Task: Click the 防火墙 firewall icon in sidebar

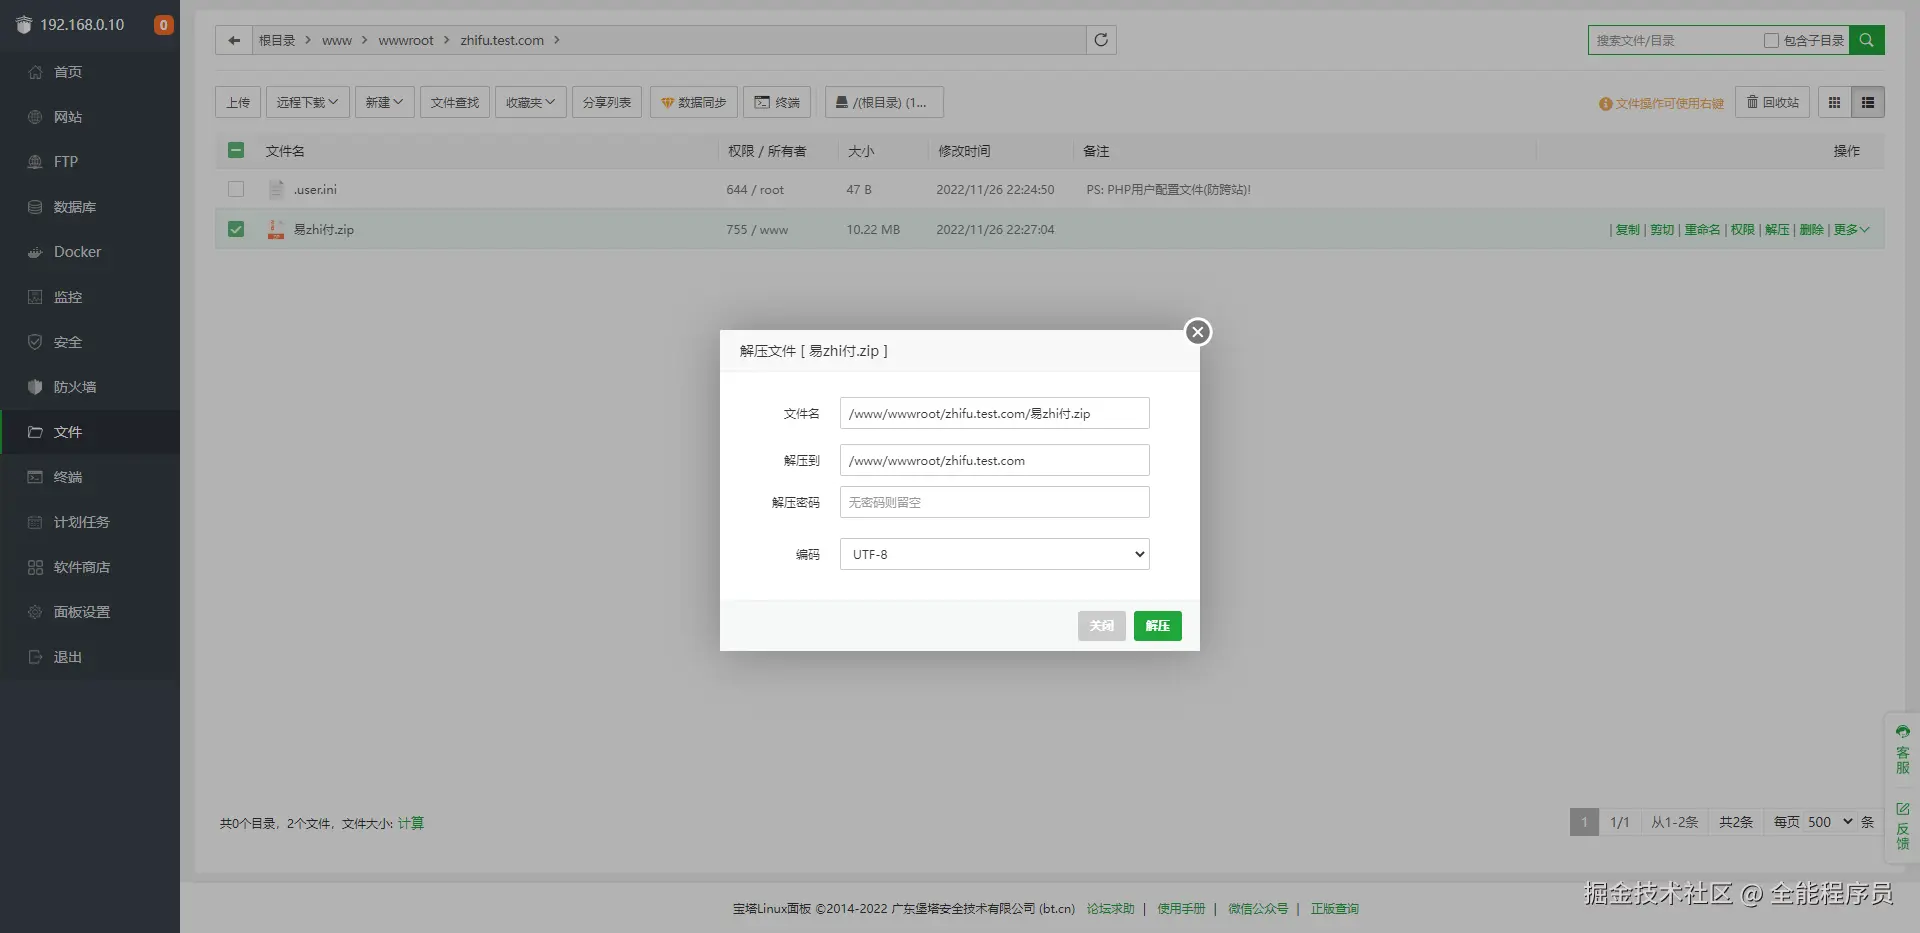Action: click(35, 387)
